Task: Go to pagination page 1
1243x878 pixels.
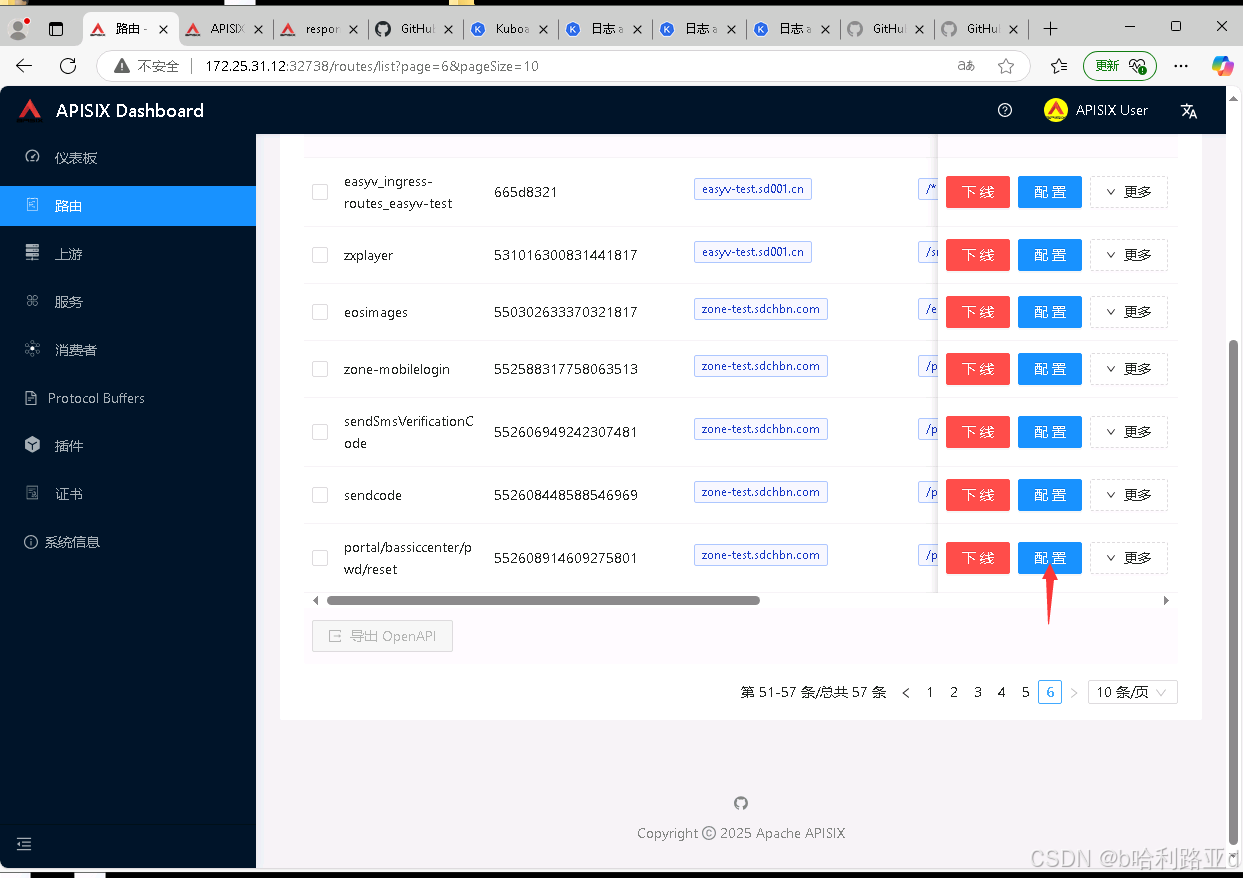Action: coord(930,692)
